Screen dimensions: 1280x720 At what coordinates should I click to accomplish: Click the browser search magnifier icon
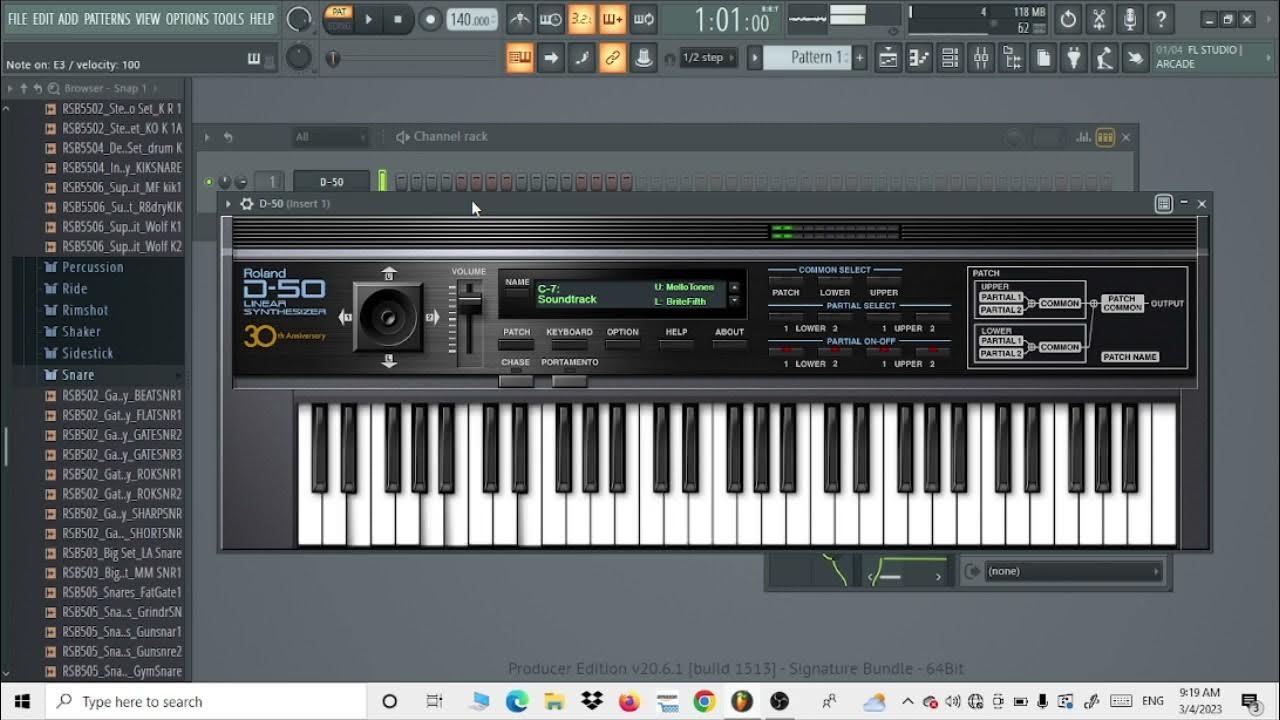coord(53,88)
